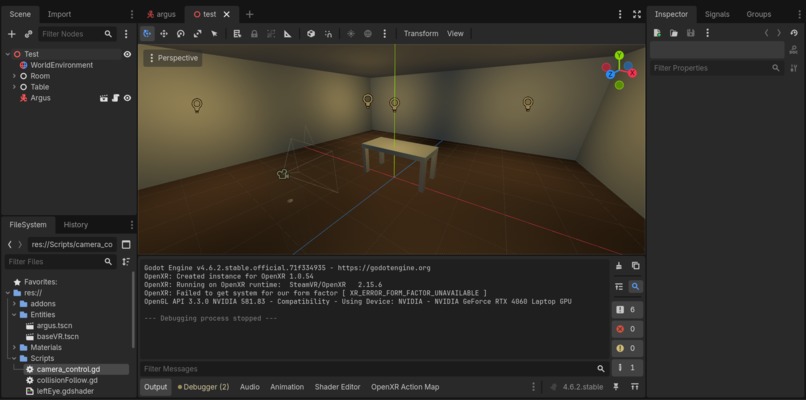Expand the Materials folder

(x=14, y=348)
